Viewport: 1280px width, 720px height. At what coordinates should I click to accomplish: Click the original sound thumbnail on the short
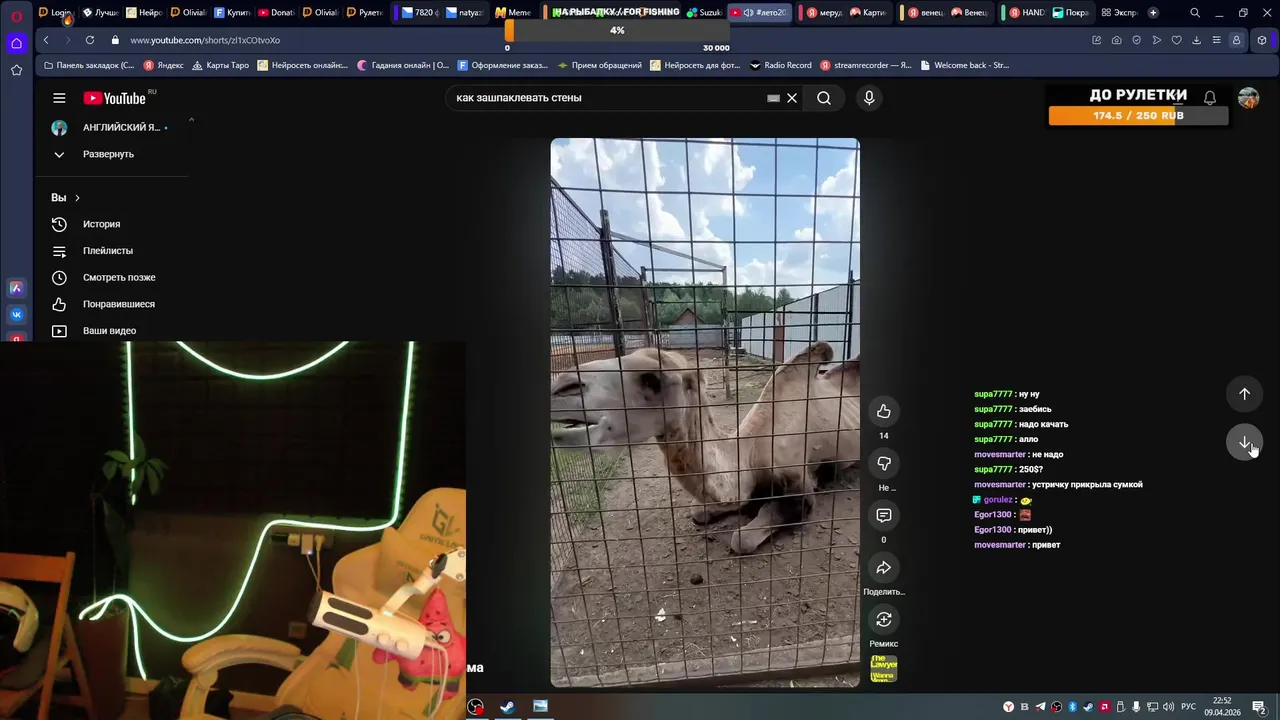click(884, 669)
